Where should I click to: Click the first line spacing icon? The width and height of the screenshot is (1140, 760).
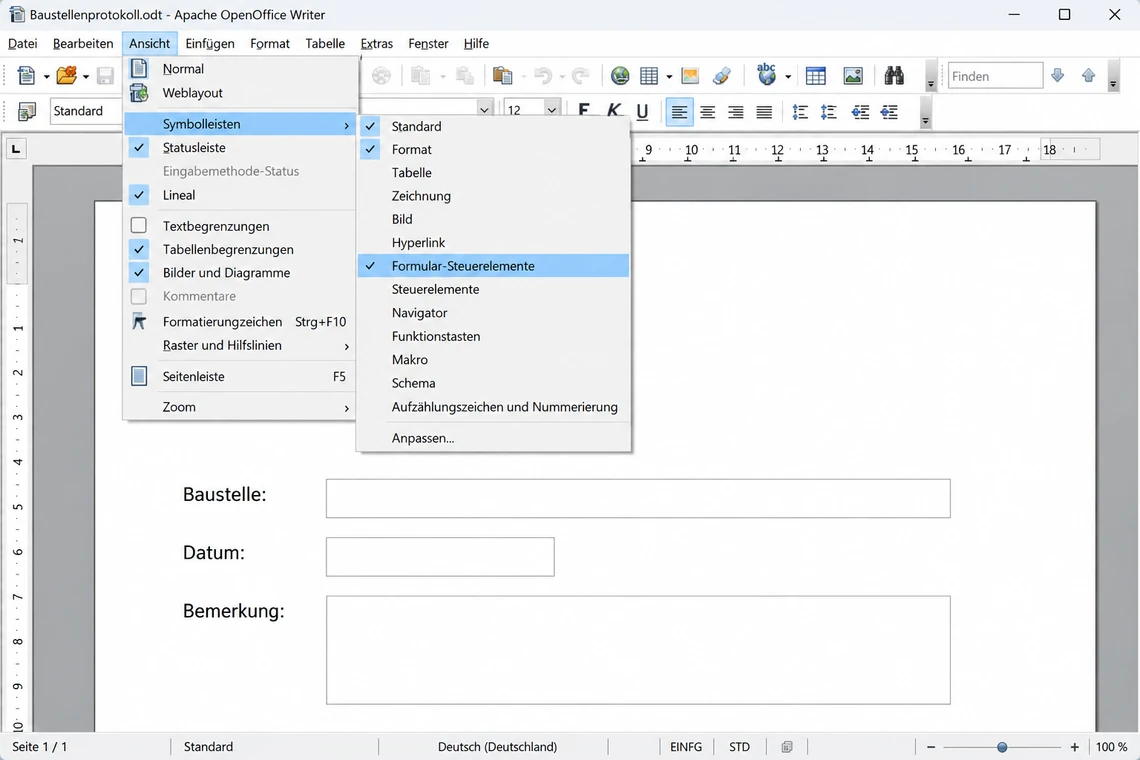click(800, 112)
